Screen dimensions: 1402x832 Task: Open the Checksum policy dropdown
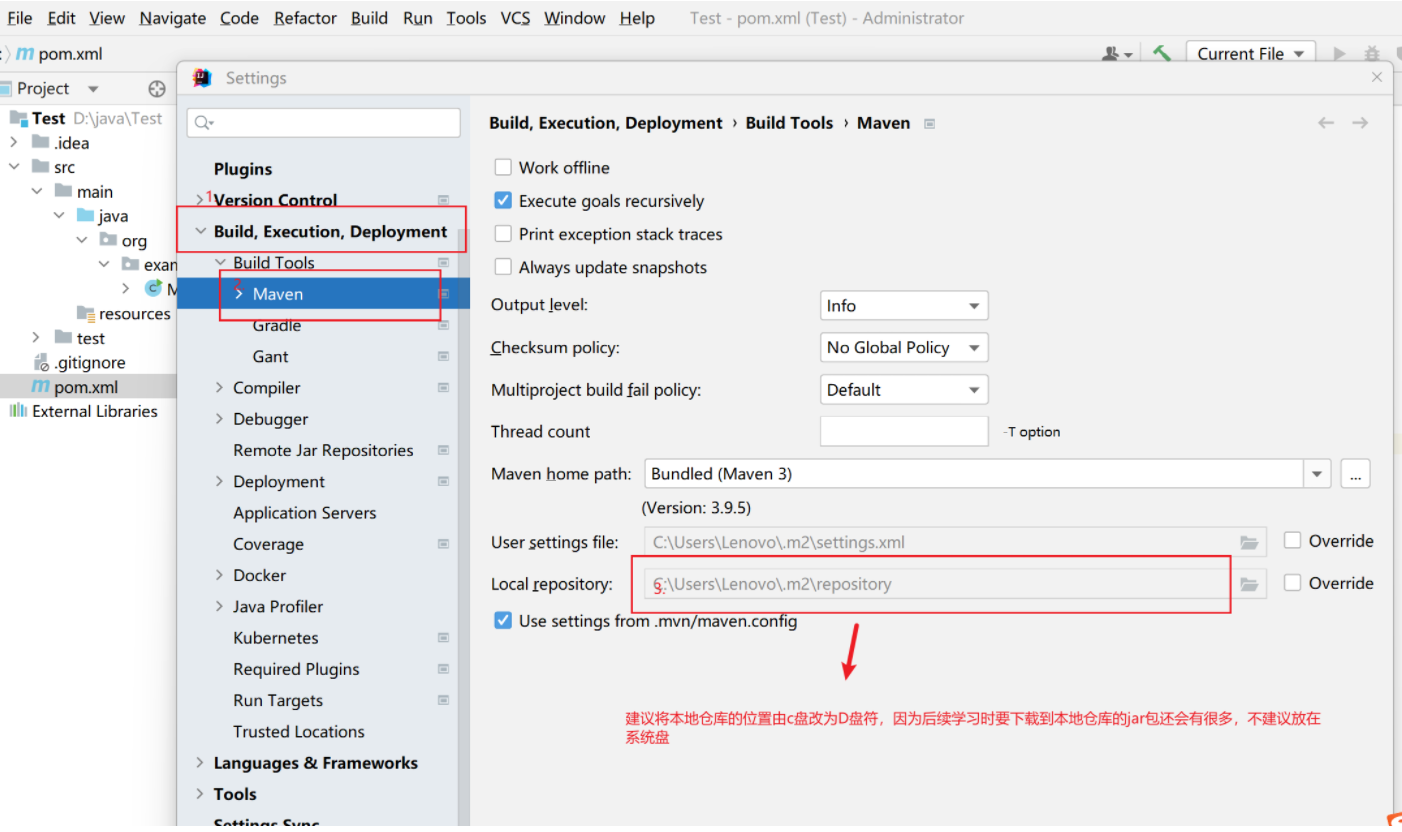click(x=904, y=348)
